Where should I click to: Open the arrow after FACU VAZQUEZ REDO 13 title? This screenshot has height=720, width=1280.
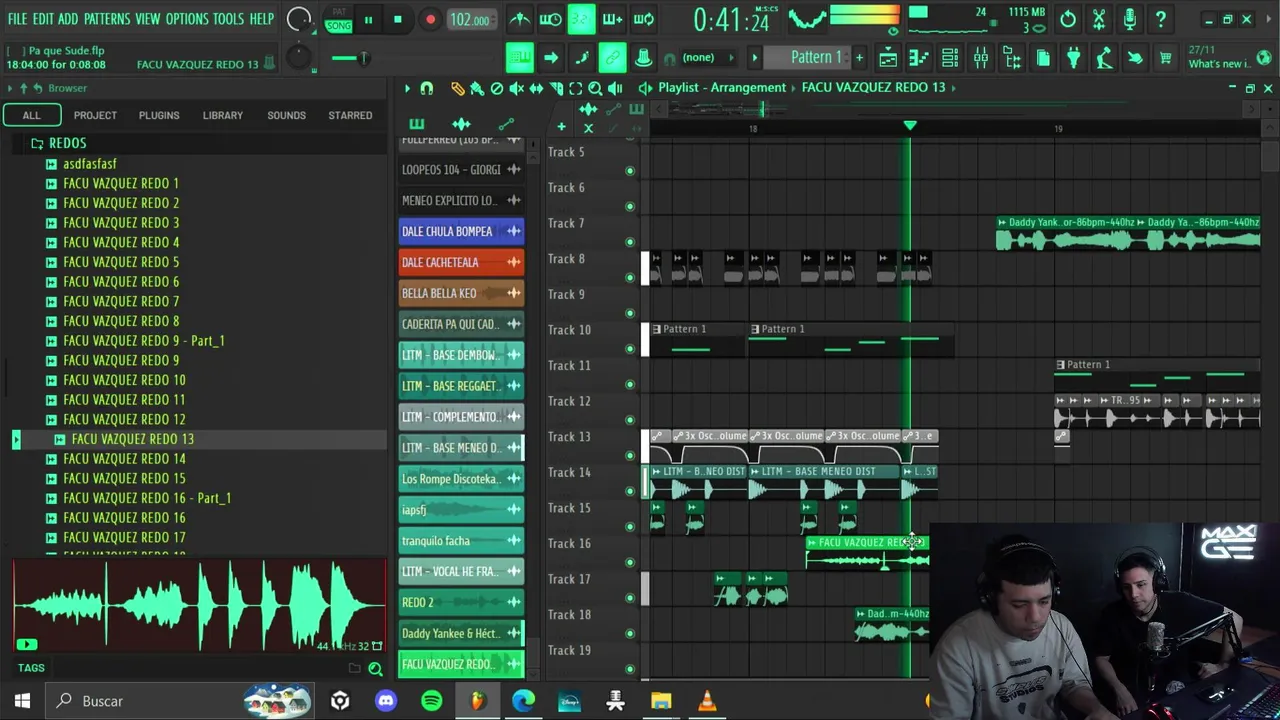click(953, 87)
